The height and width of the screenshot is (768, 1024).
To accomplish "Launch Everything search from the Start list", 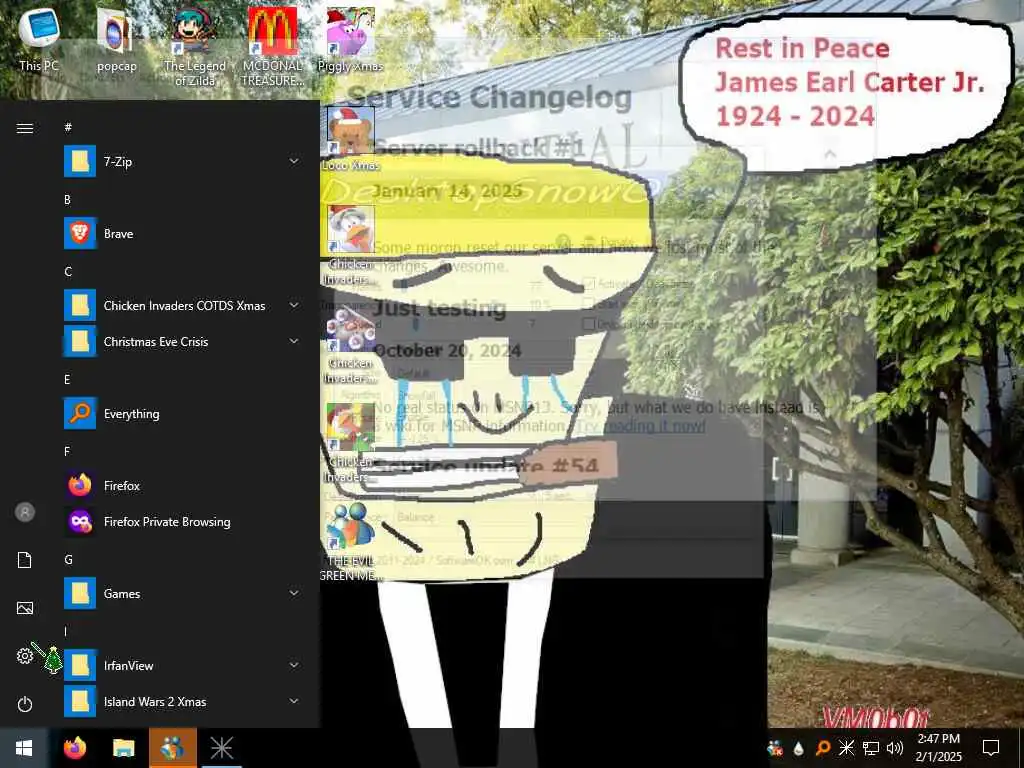I will (182, 414).
